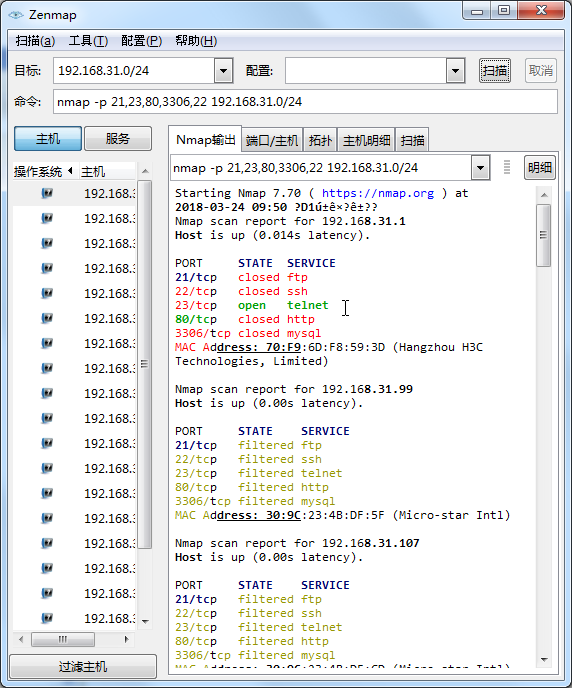Click the Zenmap eye icon in title bar
The width and height of the screenshot is (572, 688).
(16, 15)
